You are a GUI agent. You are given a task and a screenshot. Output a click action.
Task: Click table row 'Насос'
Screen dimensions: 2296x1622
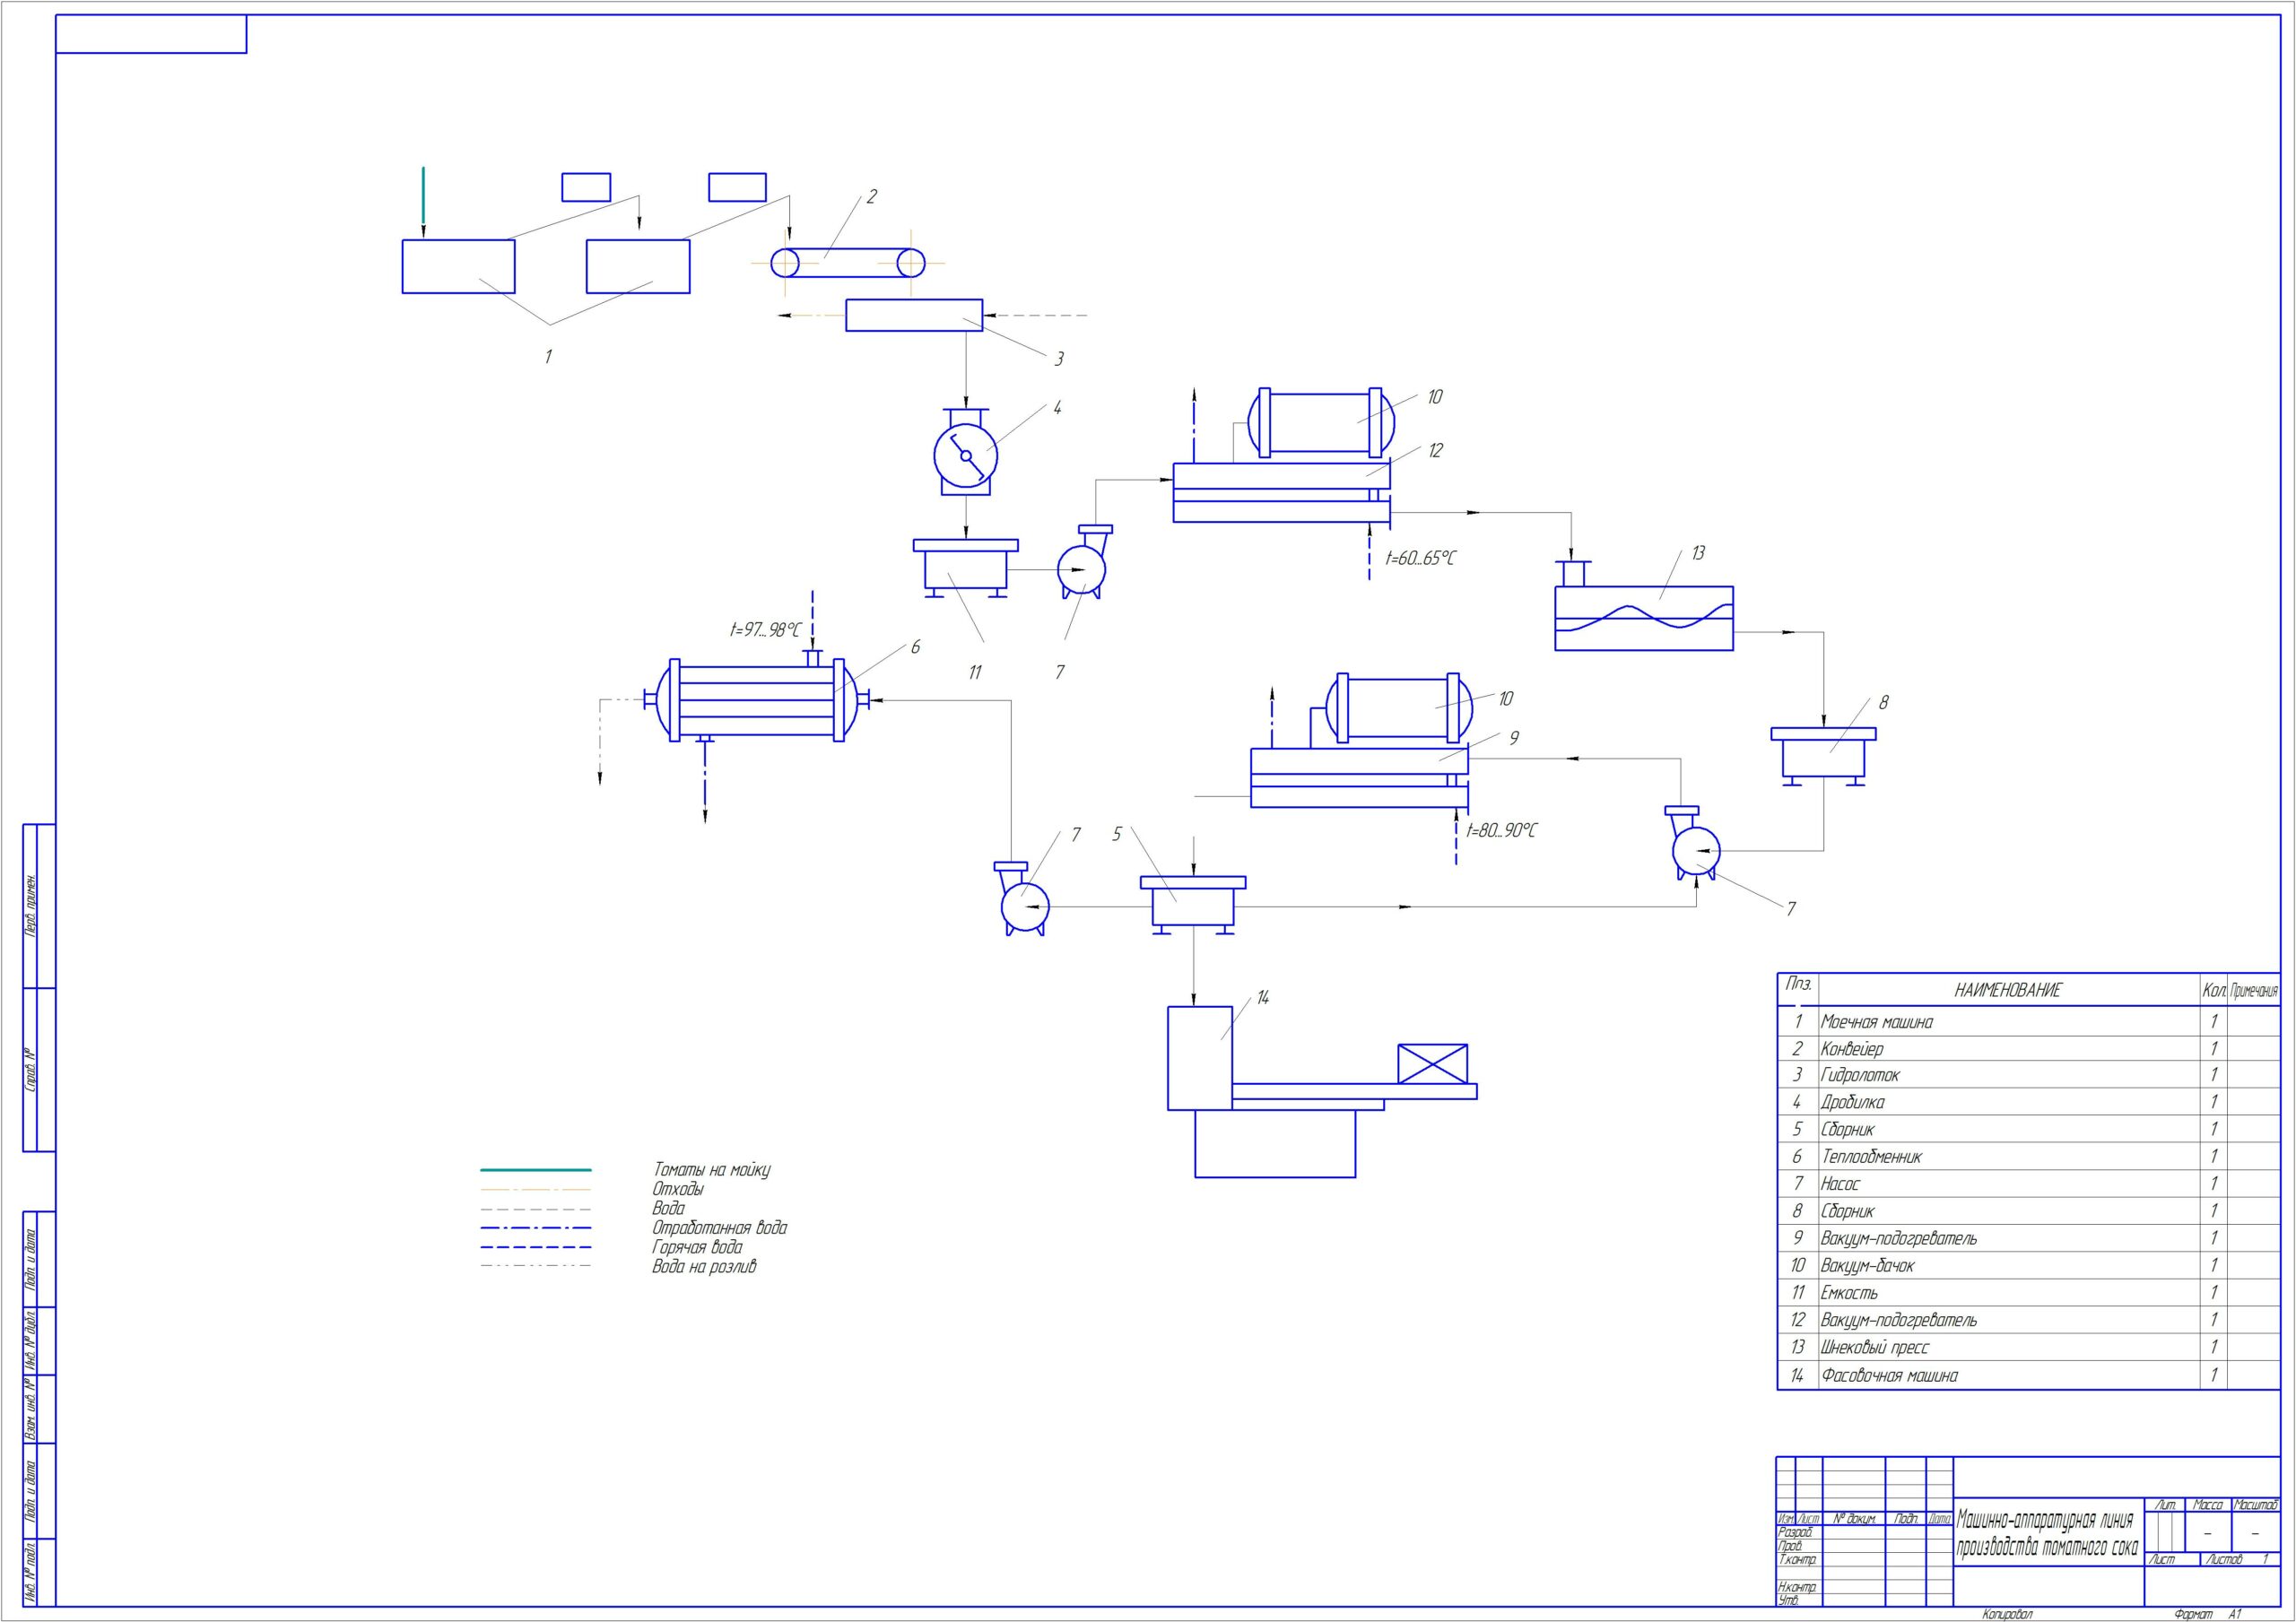coord(2028,1184)
